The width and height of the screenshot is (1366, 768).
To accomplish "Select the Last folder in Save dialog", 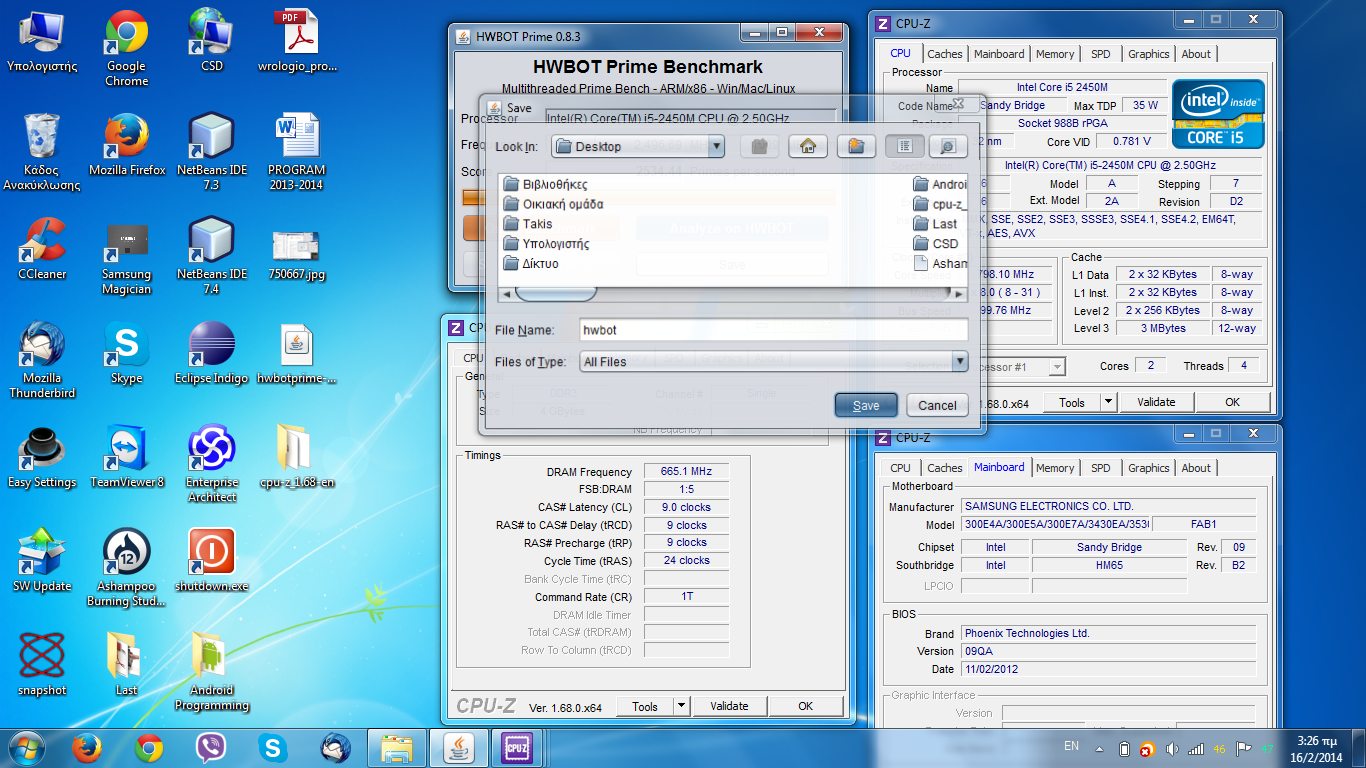I will [935, 224].
